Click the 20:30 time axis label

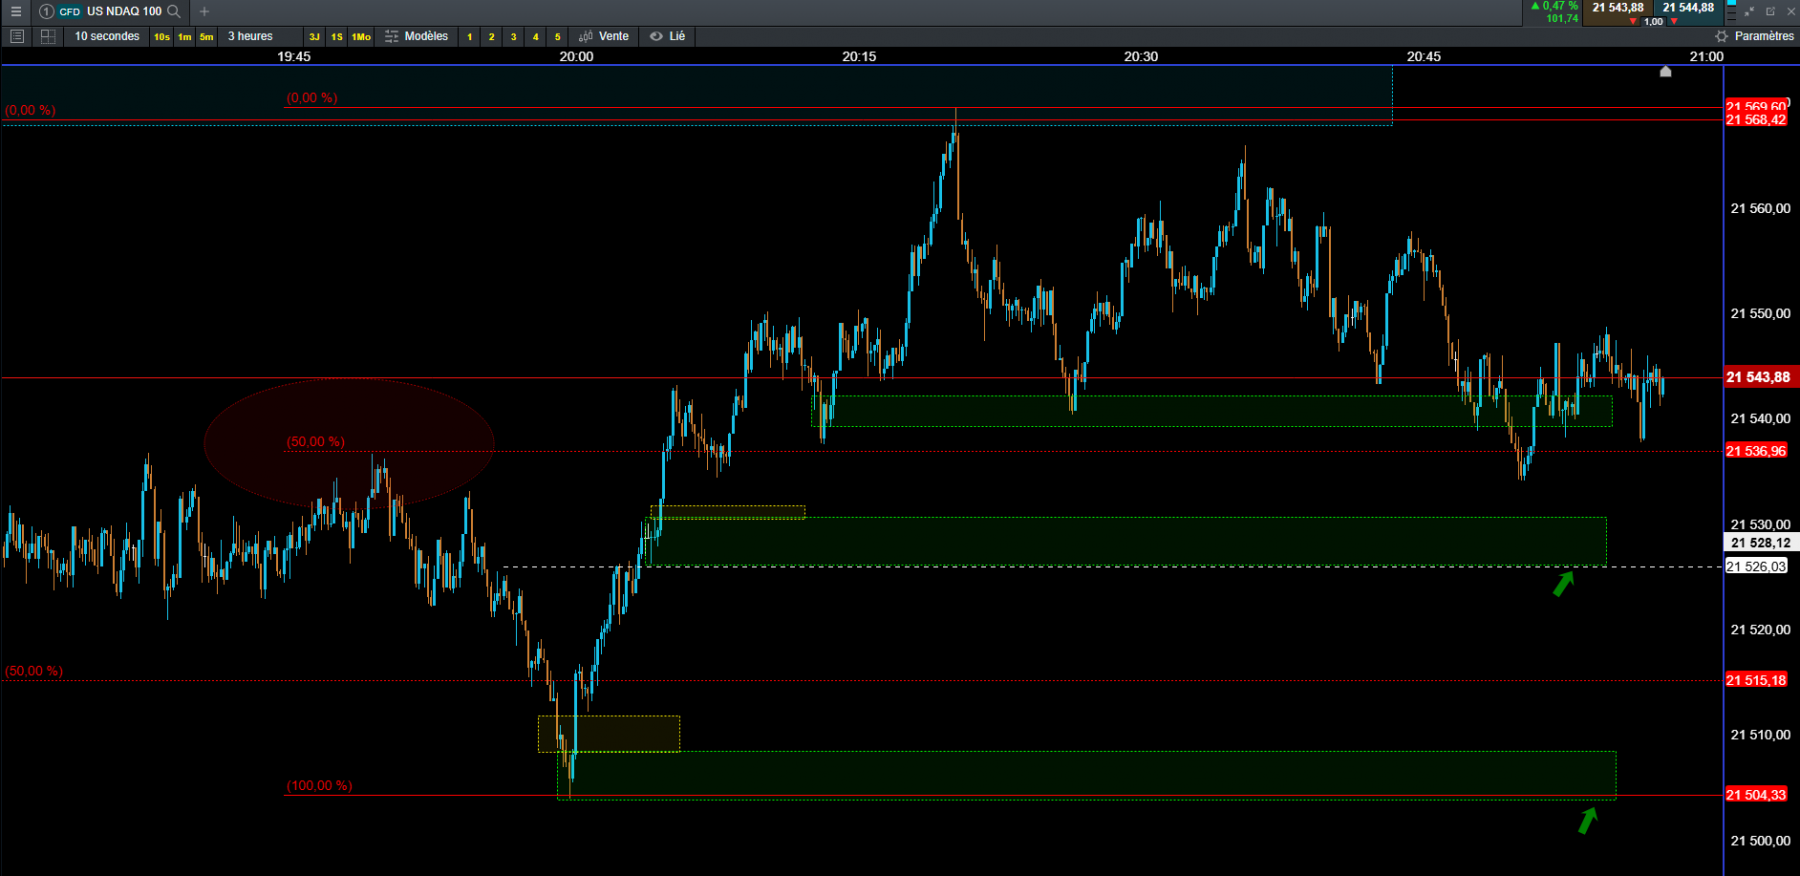[1141, 56]
